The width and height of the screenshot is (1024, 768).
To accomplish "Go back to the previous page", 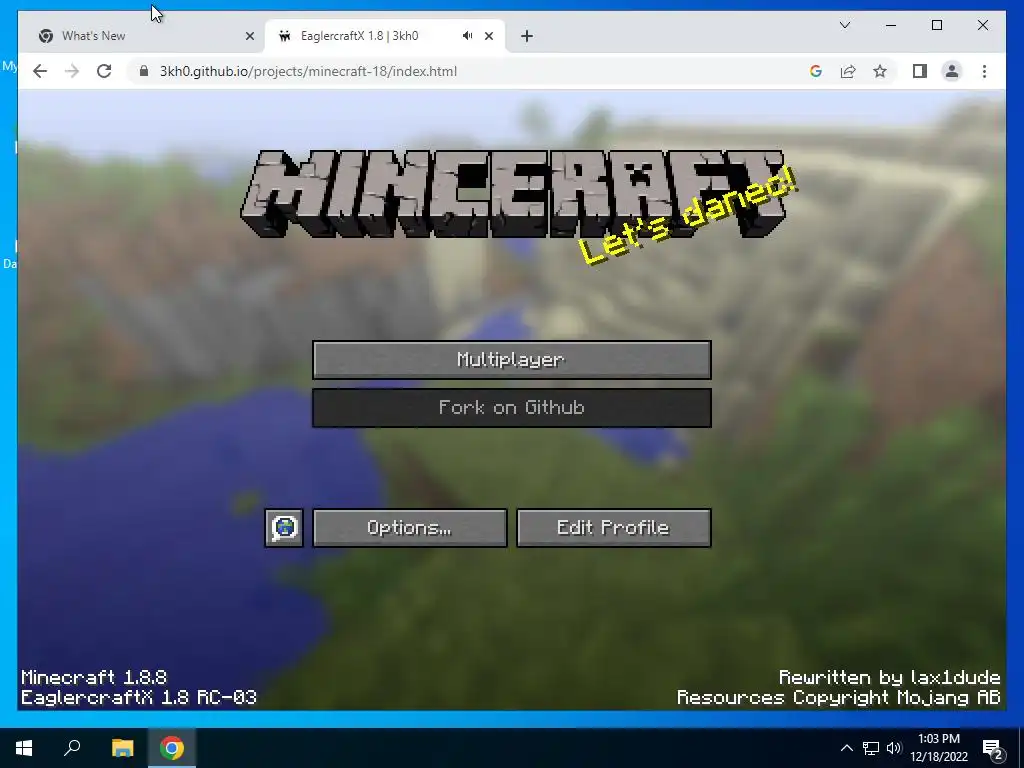I will [x=40, y=71].
